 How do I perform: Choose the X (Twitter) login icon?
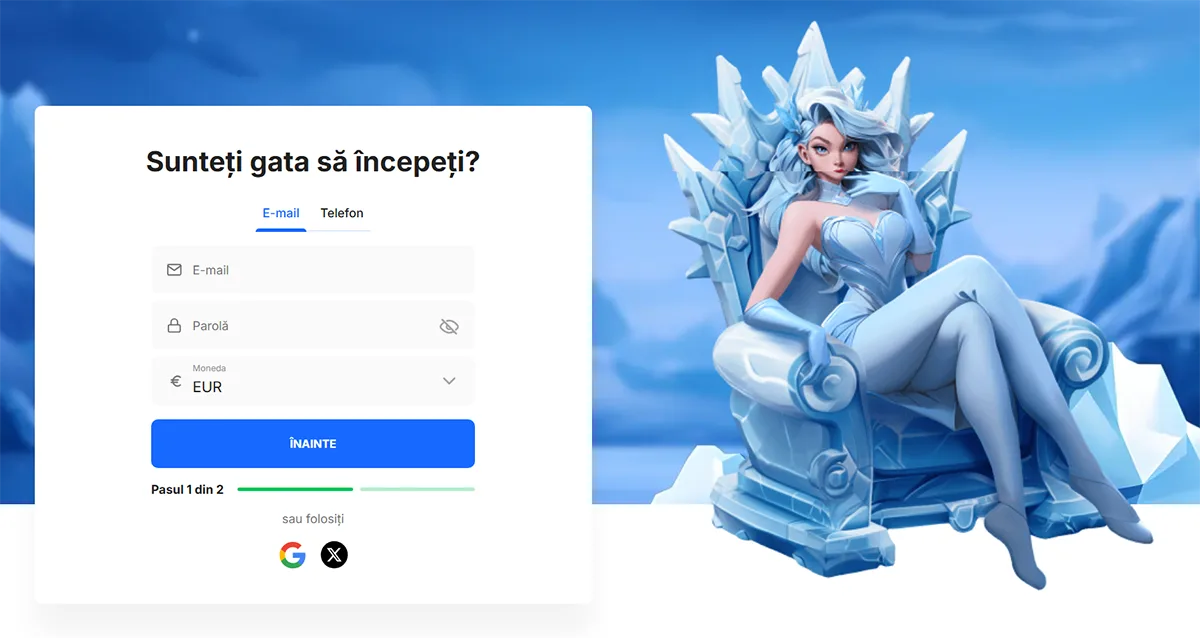[x=334, y=555]
